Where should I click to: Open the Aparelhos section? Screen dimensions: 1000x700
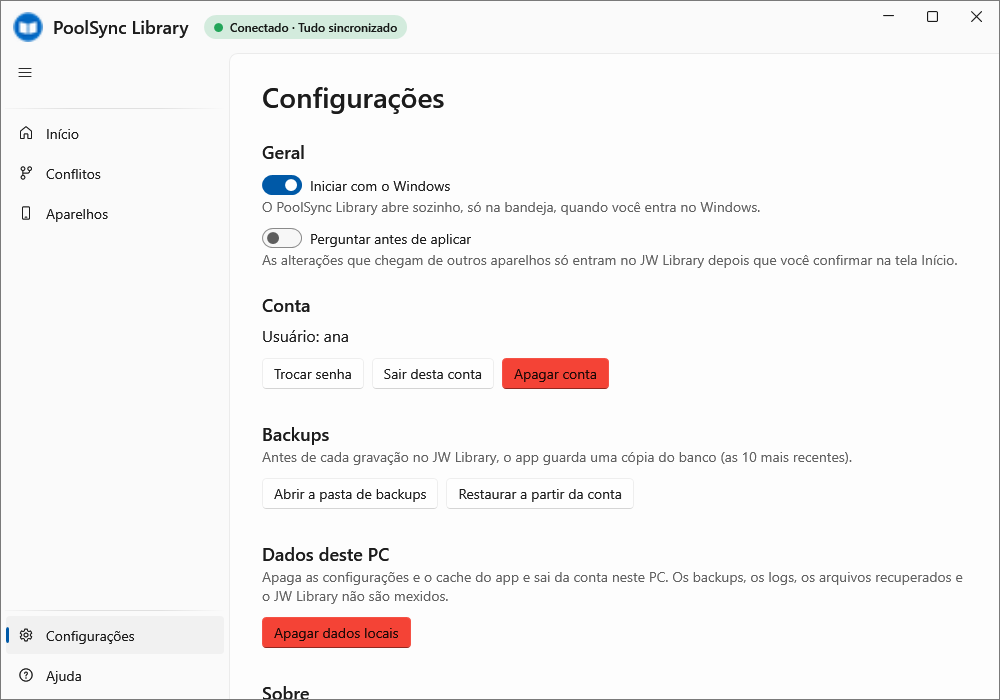115,214
